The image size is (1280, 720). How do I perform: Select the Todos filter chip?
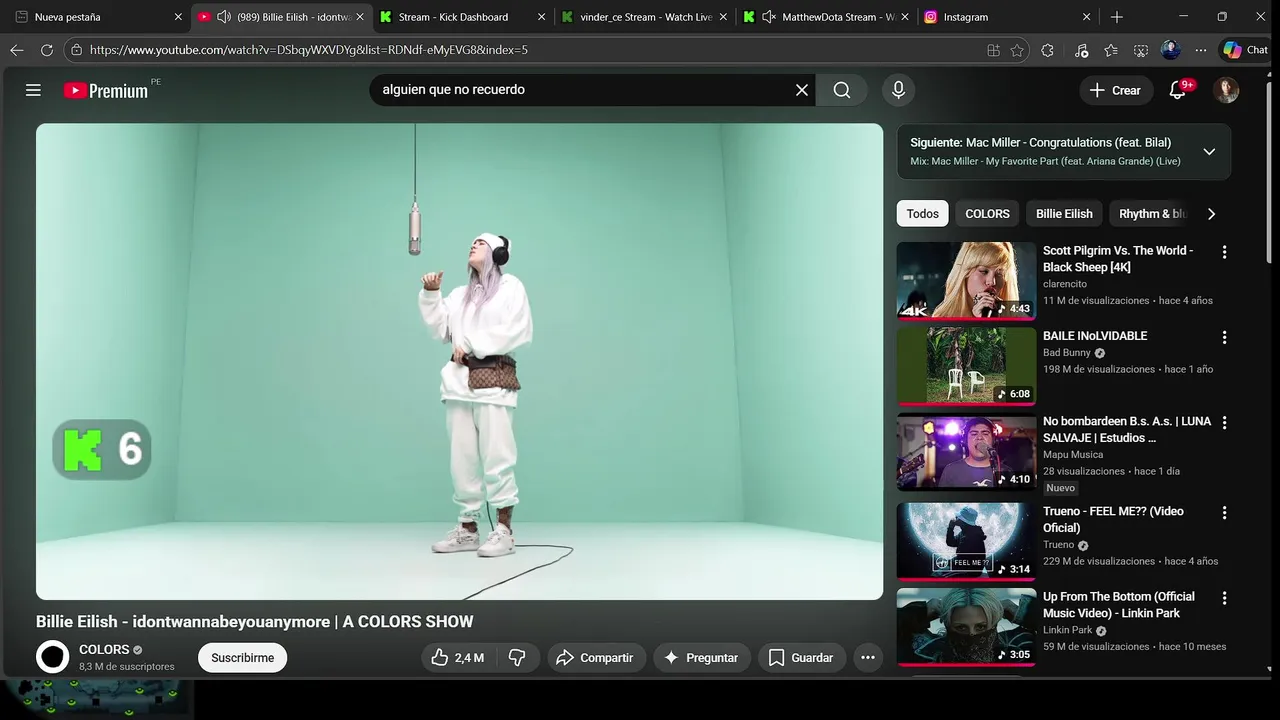click(923, 214)
